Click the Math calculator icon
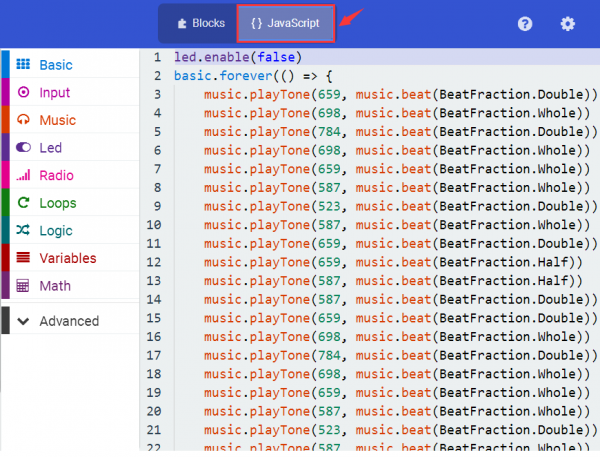Screen dimensions: 600x457 pyautogui.click(x=23, y=286)
